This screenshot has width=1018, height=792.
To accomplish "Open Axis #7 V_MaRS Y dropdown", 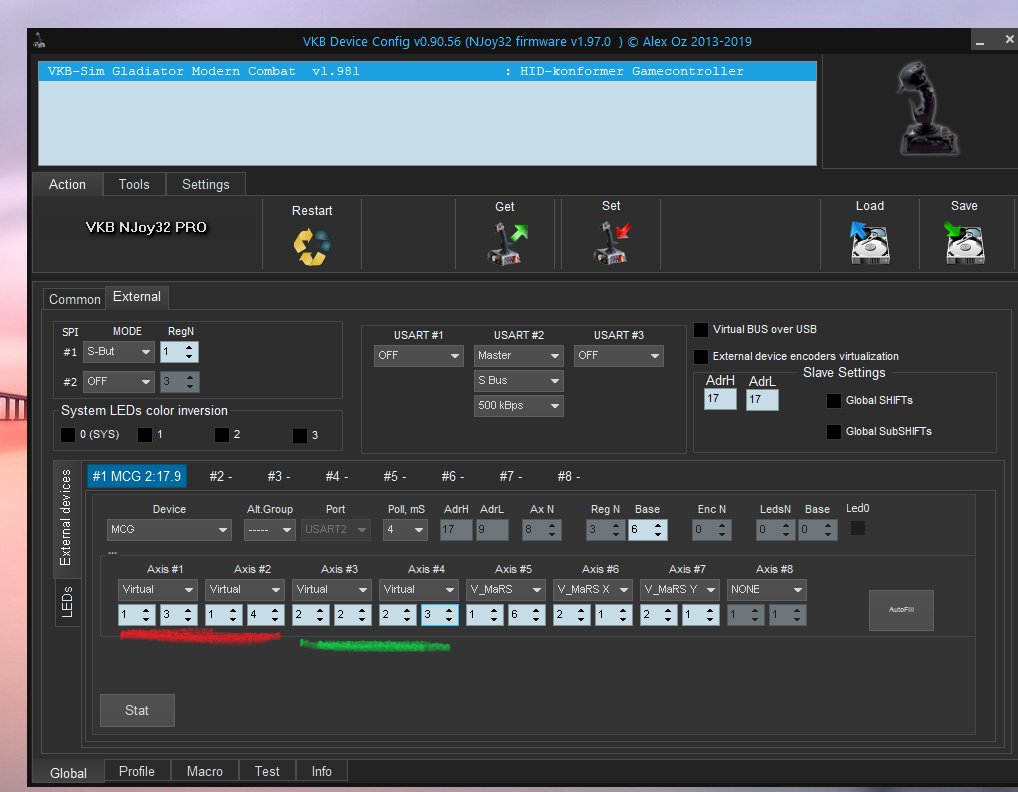I will tap(679, 589).
